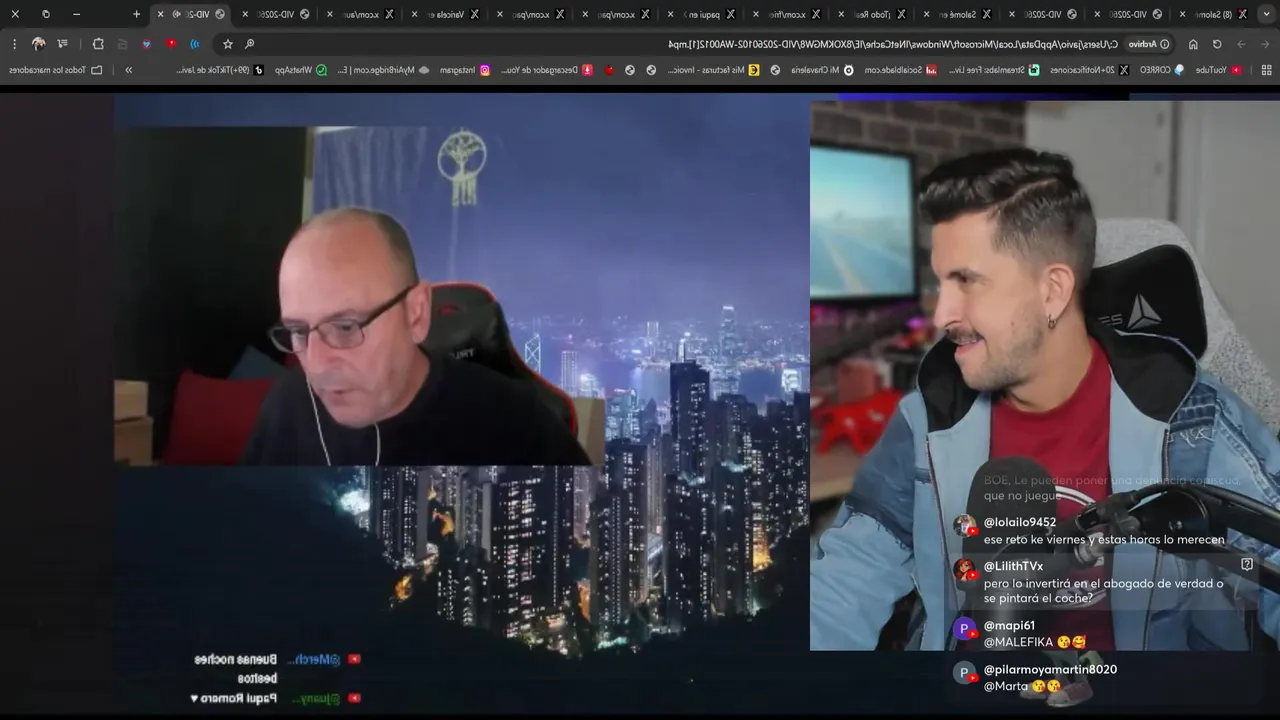Click the chat username @pilarmoyamartin8020
This screenshot has height=720, width=1280.
click(1050, 670)
